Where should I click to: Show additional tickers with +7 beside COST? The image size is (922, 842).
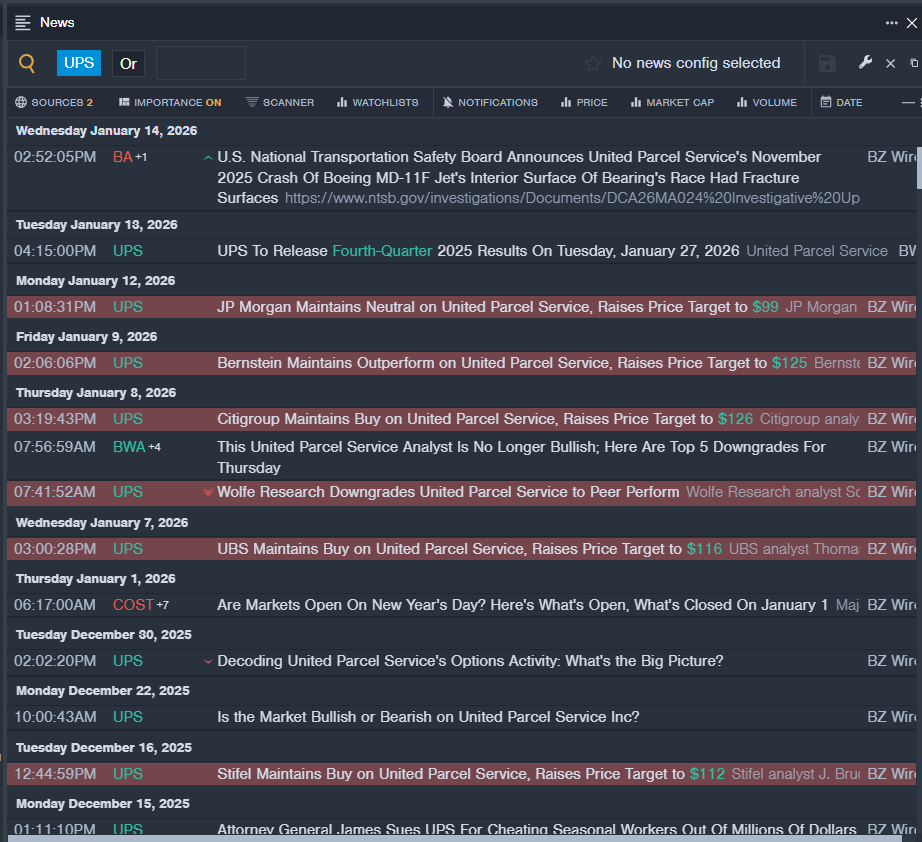pos(162,605)
